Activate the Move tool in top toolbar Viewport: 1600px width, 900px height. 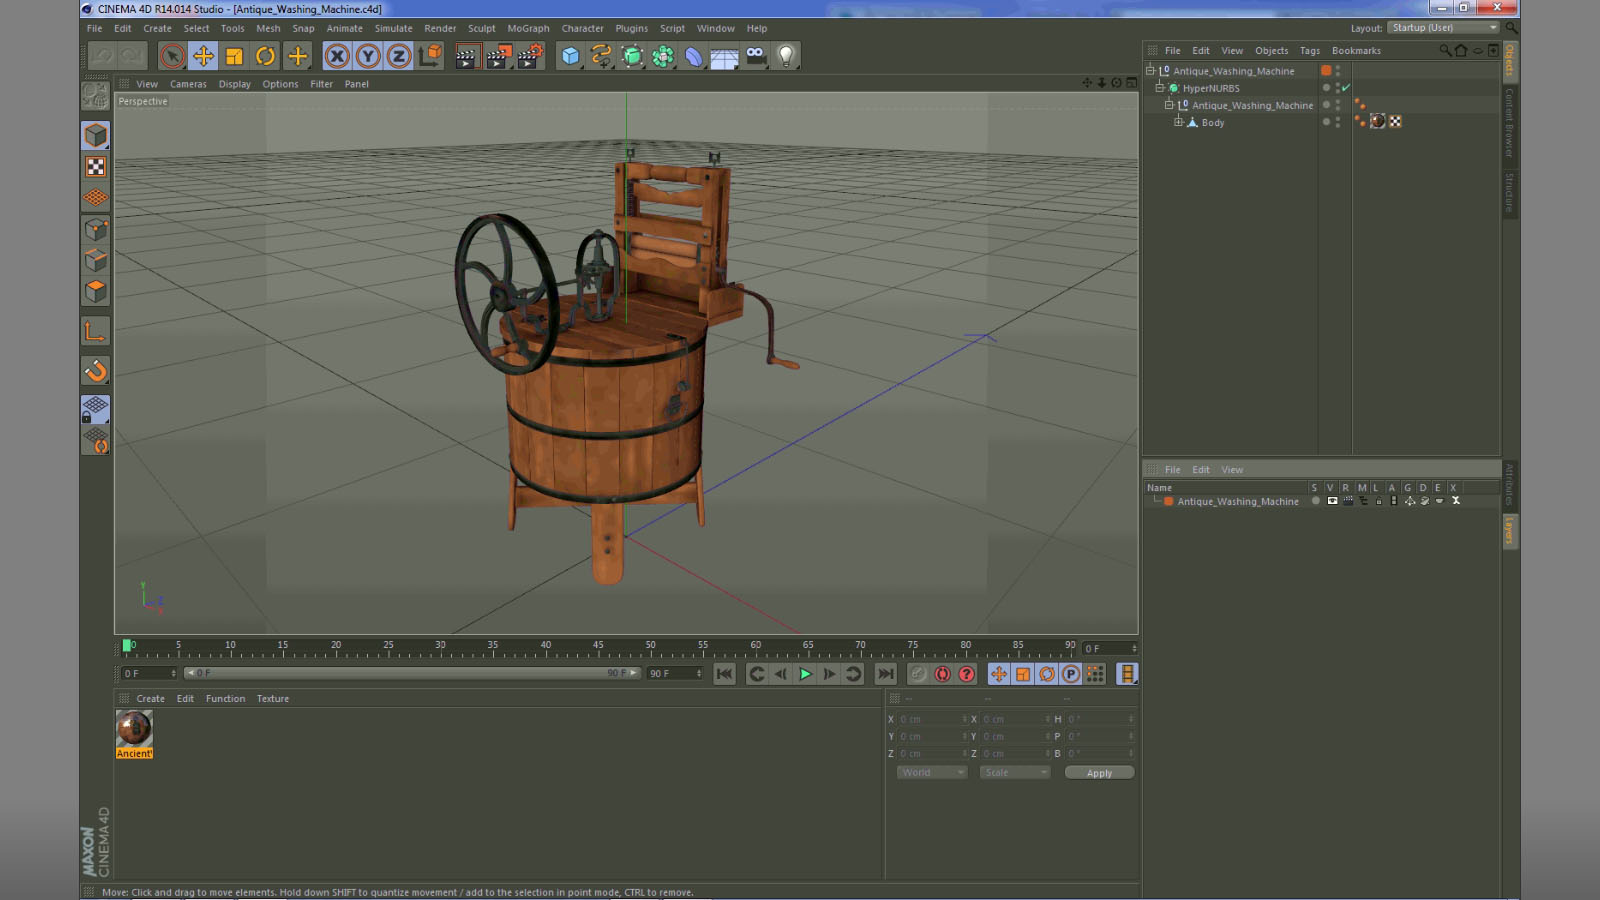click(203, 56)
